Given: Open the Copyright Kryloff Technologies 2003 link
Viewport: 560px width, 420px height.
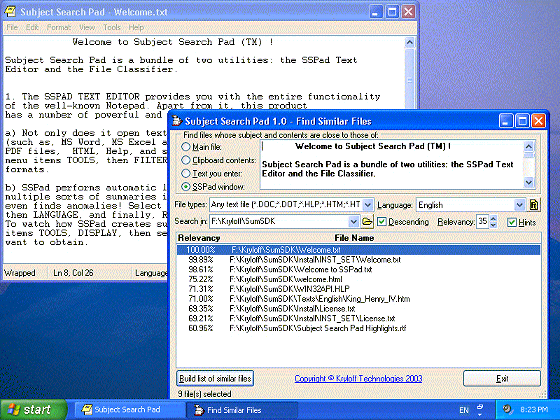Looking at the screenshot, I should pos(358,378).
